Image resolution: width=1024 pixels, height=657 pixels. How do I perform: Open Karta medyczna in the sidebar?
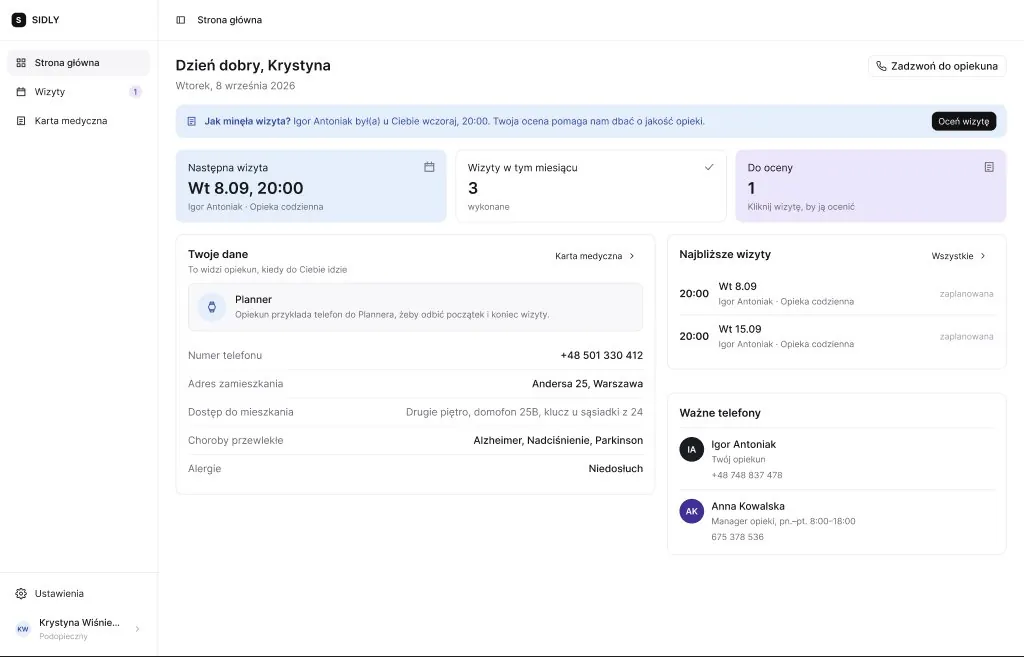tap(78, 121)
